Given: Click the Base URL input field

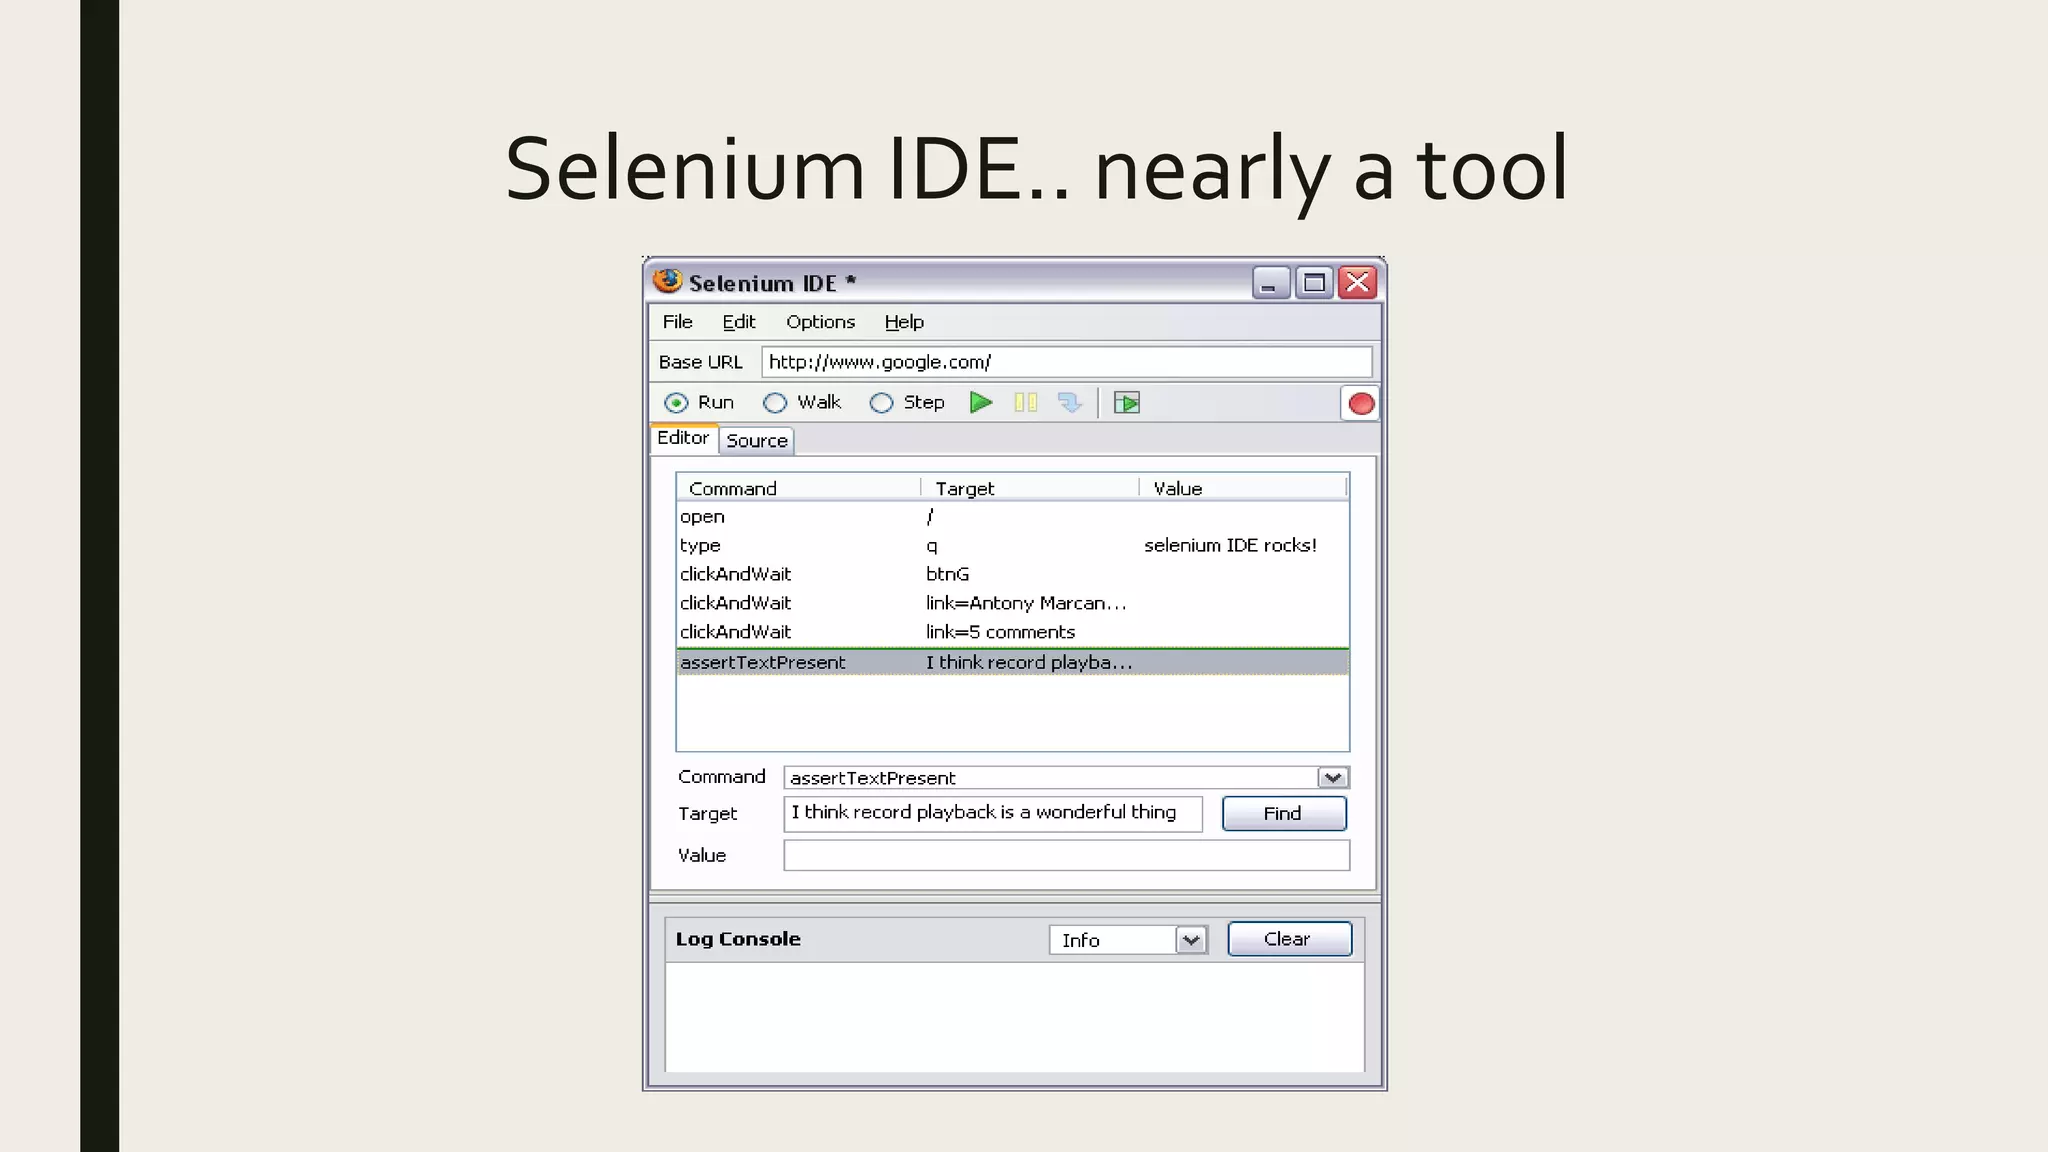Looking at the screenshot, I should (x=1066, y=362).
